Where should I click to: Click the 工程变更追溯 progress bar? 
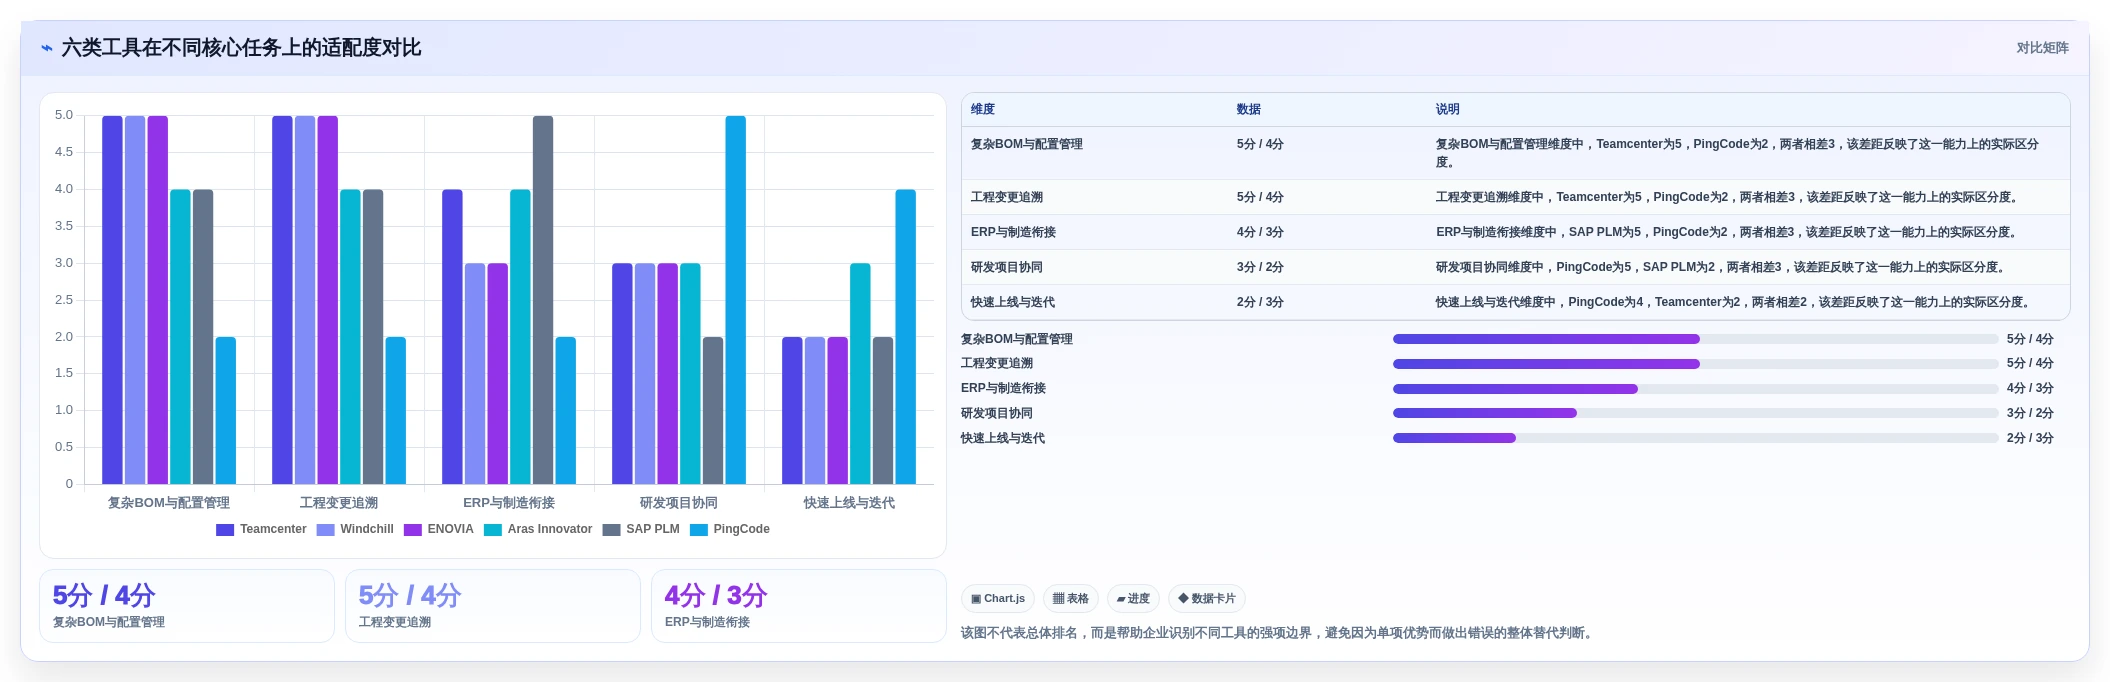coord(1695,364)
